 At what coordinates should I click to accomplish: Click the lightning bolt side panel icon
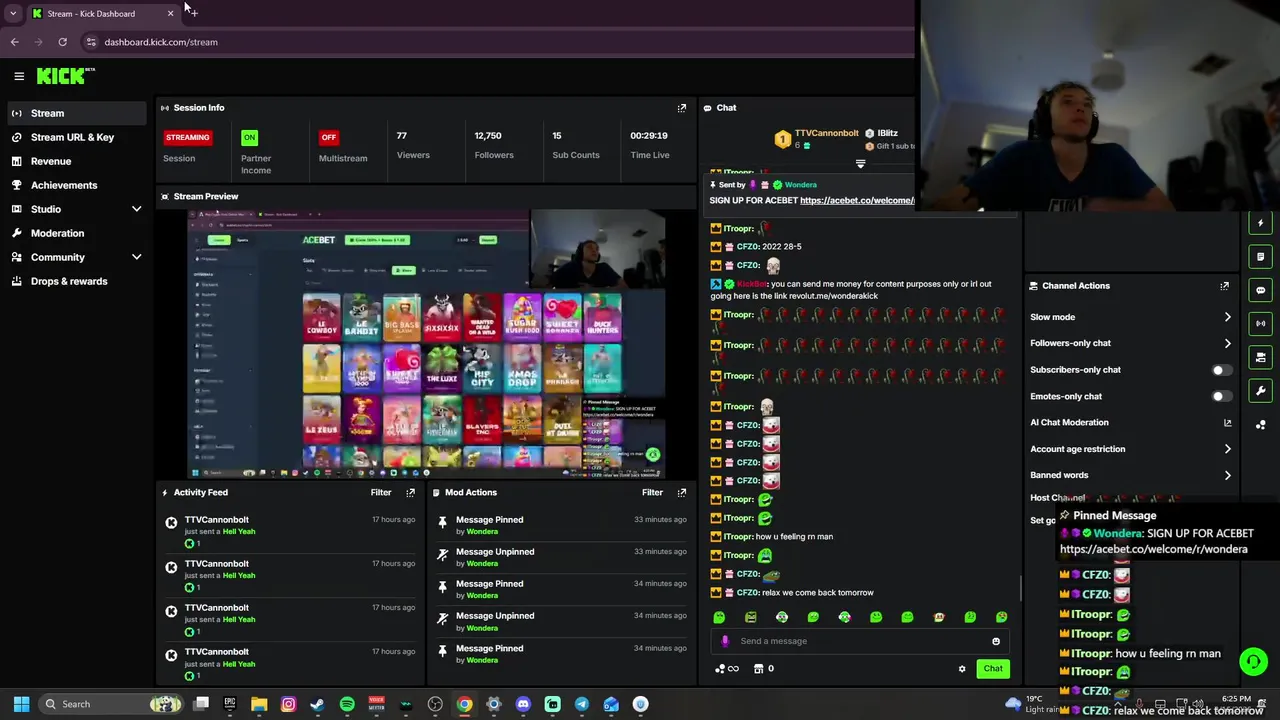1261,223
